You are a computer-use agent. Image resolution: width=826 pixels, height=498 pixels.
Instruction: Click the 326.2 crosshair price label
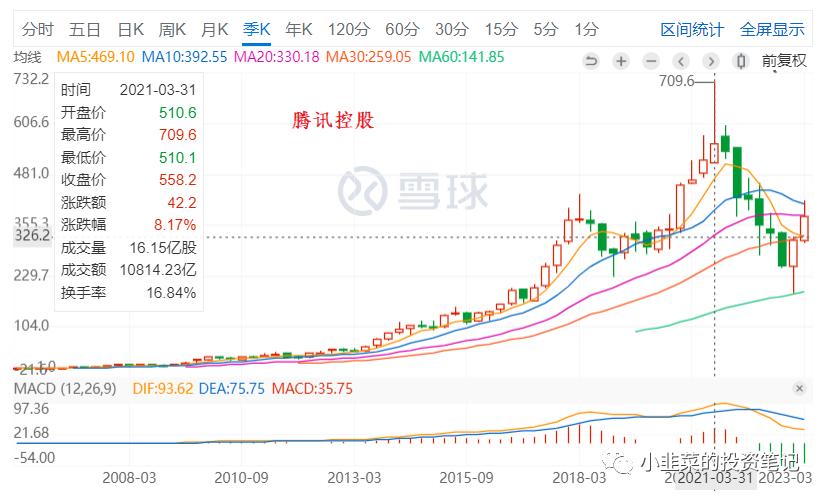pyautogui.click(x=32, y=235)
